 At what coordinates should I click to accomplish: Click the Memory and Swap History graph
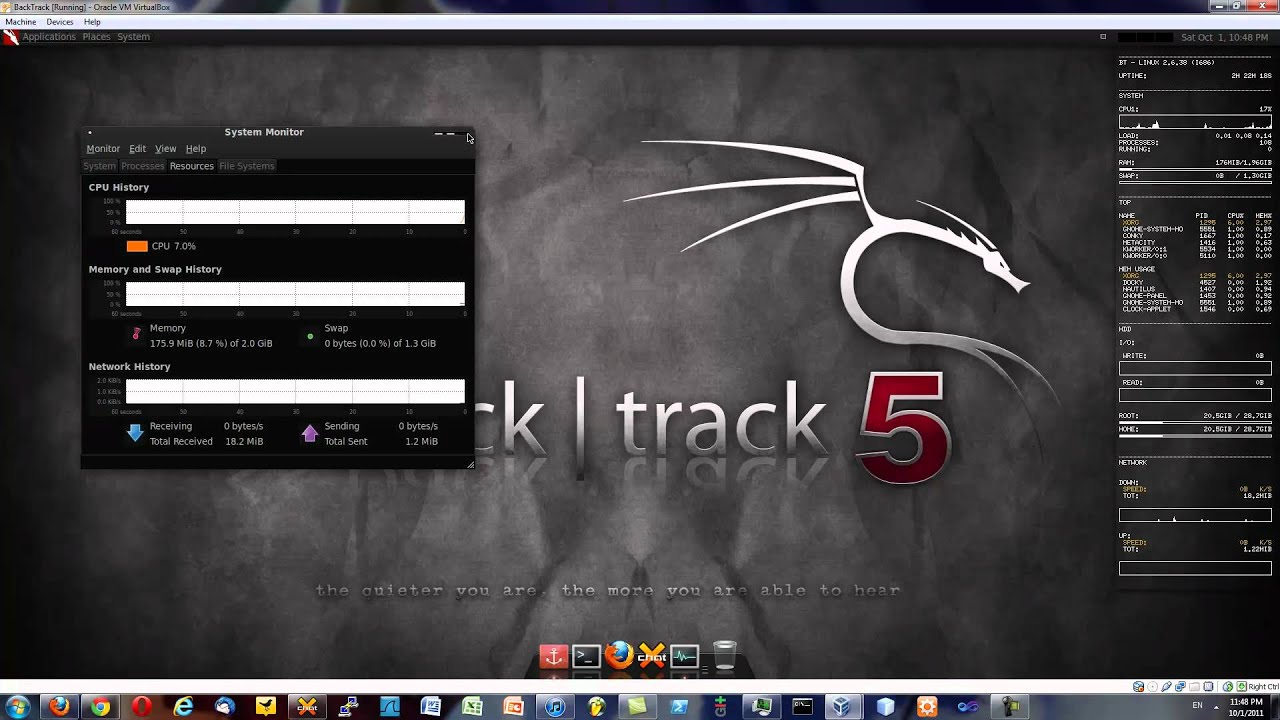coord(295,294)
